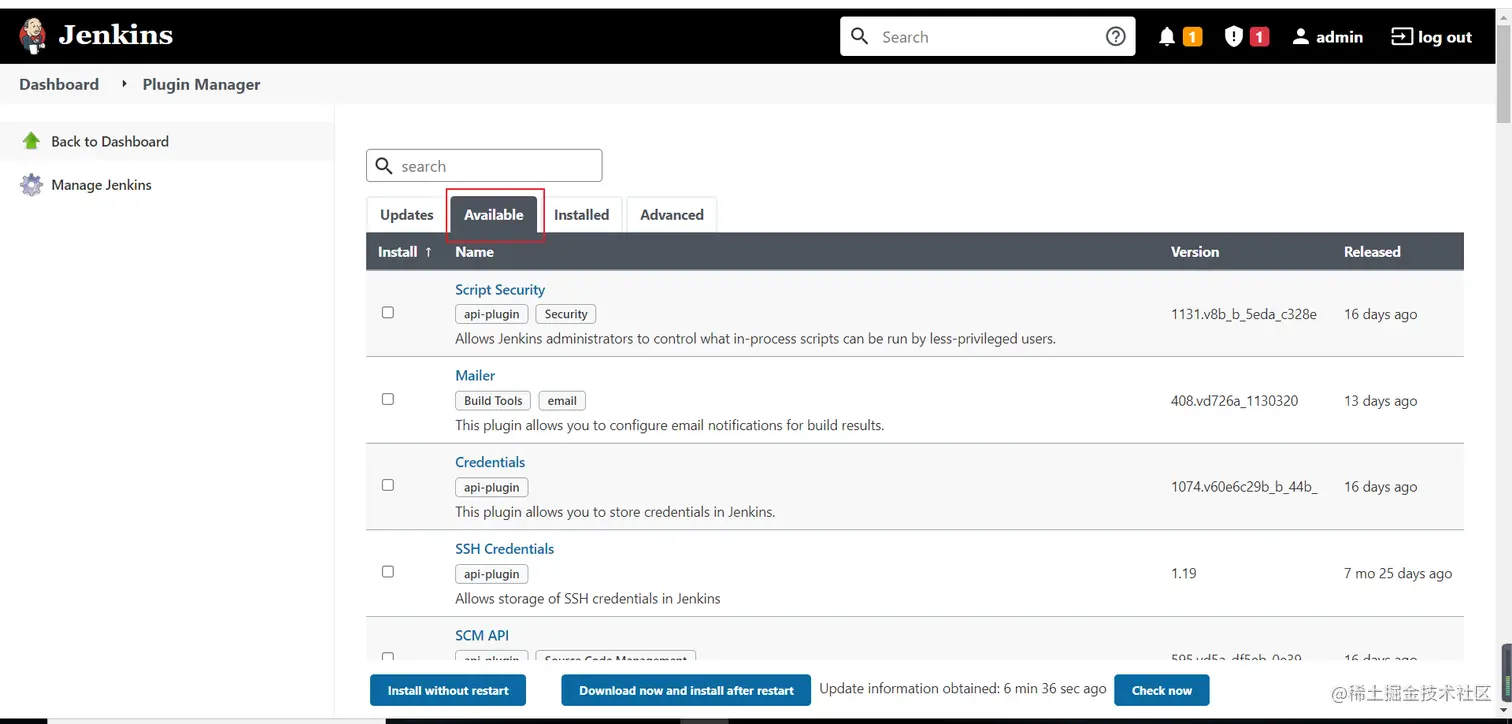
Task: Click the green Back to Dashboard arrow icon
Action: (32, 141)
